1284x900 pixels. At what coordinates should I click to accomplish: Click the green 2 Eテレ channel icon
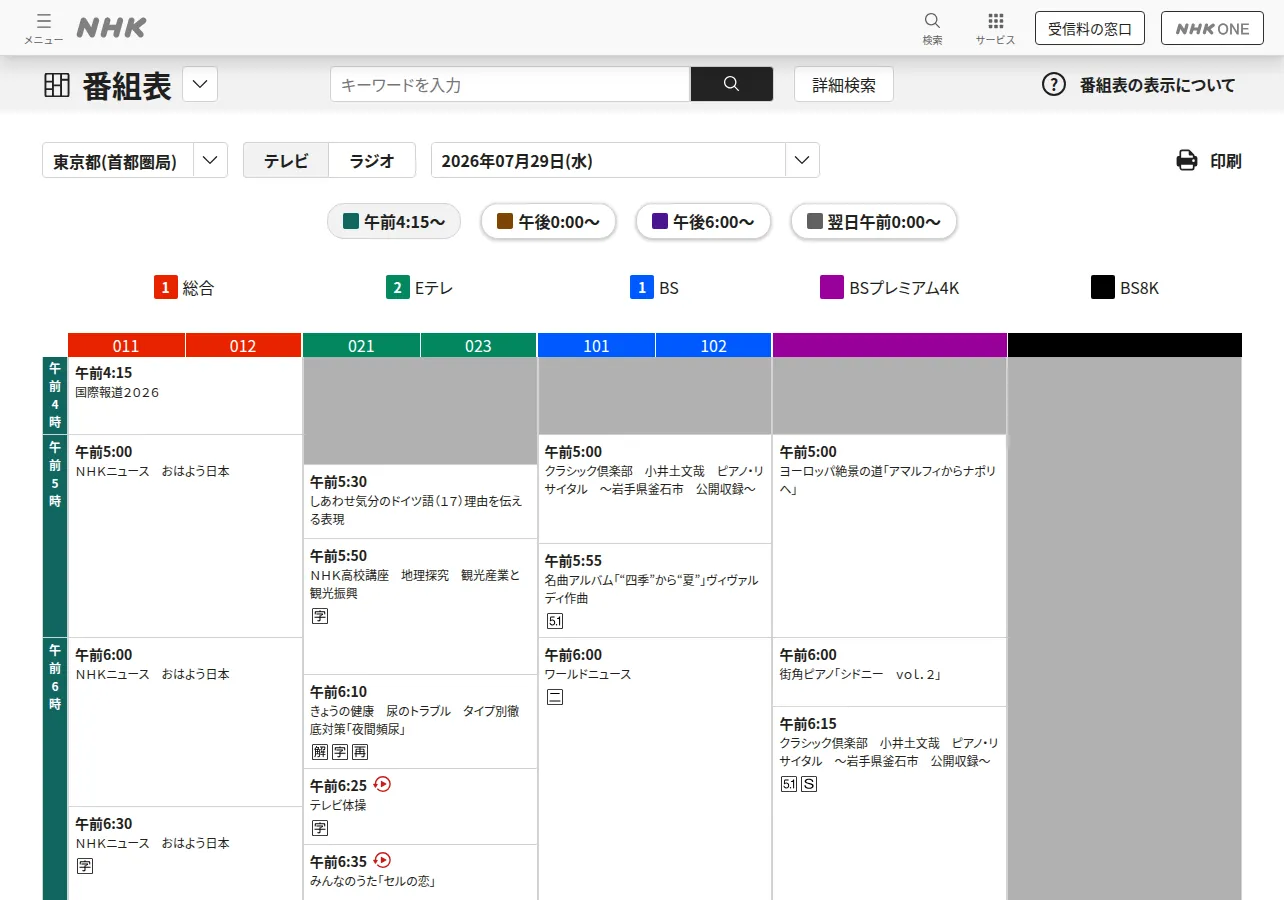398,288
